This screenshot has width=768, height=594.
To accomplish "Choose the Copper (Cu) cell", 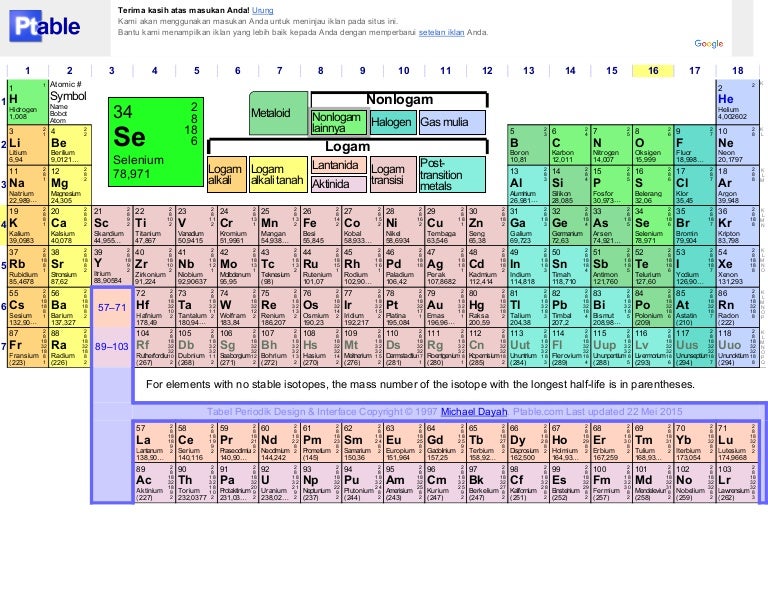I will (446, 226).
